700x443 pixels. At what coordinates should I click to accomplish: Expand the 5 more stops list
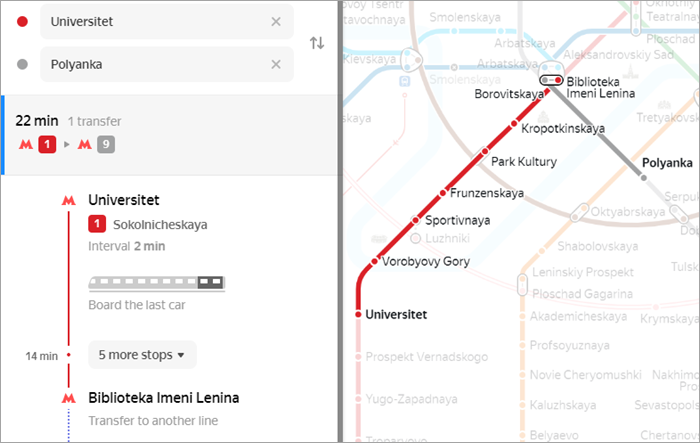142,355
